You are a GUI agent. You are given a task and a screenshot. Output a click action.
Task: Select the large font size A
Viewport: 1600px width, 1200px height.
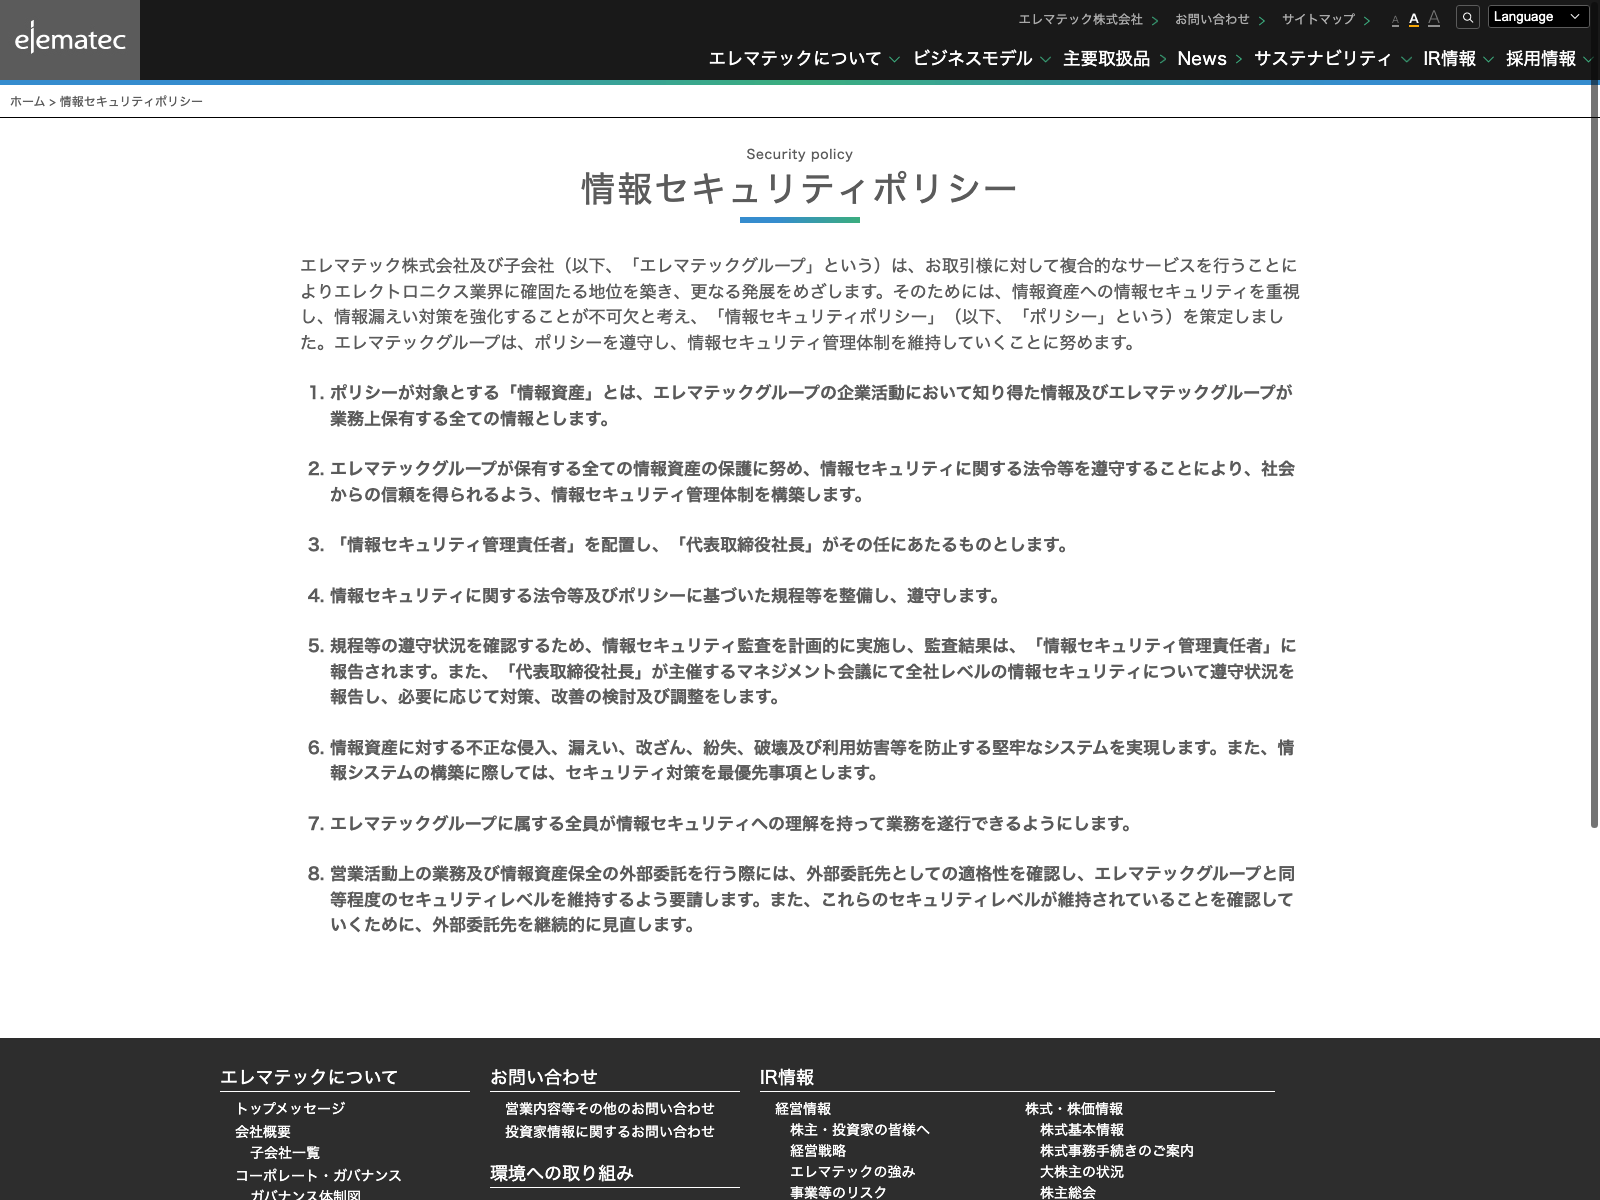click(x=1434, y=18)
